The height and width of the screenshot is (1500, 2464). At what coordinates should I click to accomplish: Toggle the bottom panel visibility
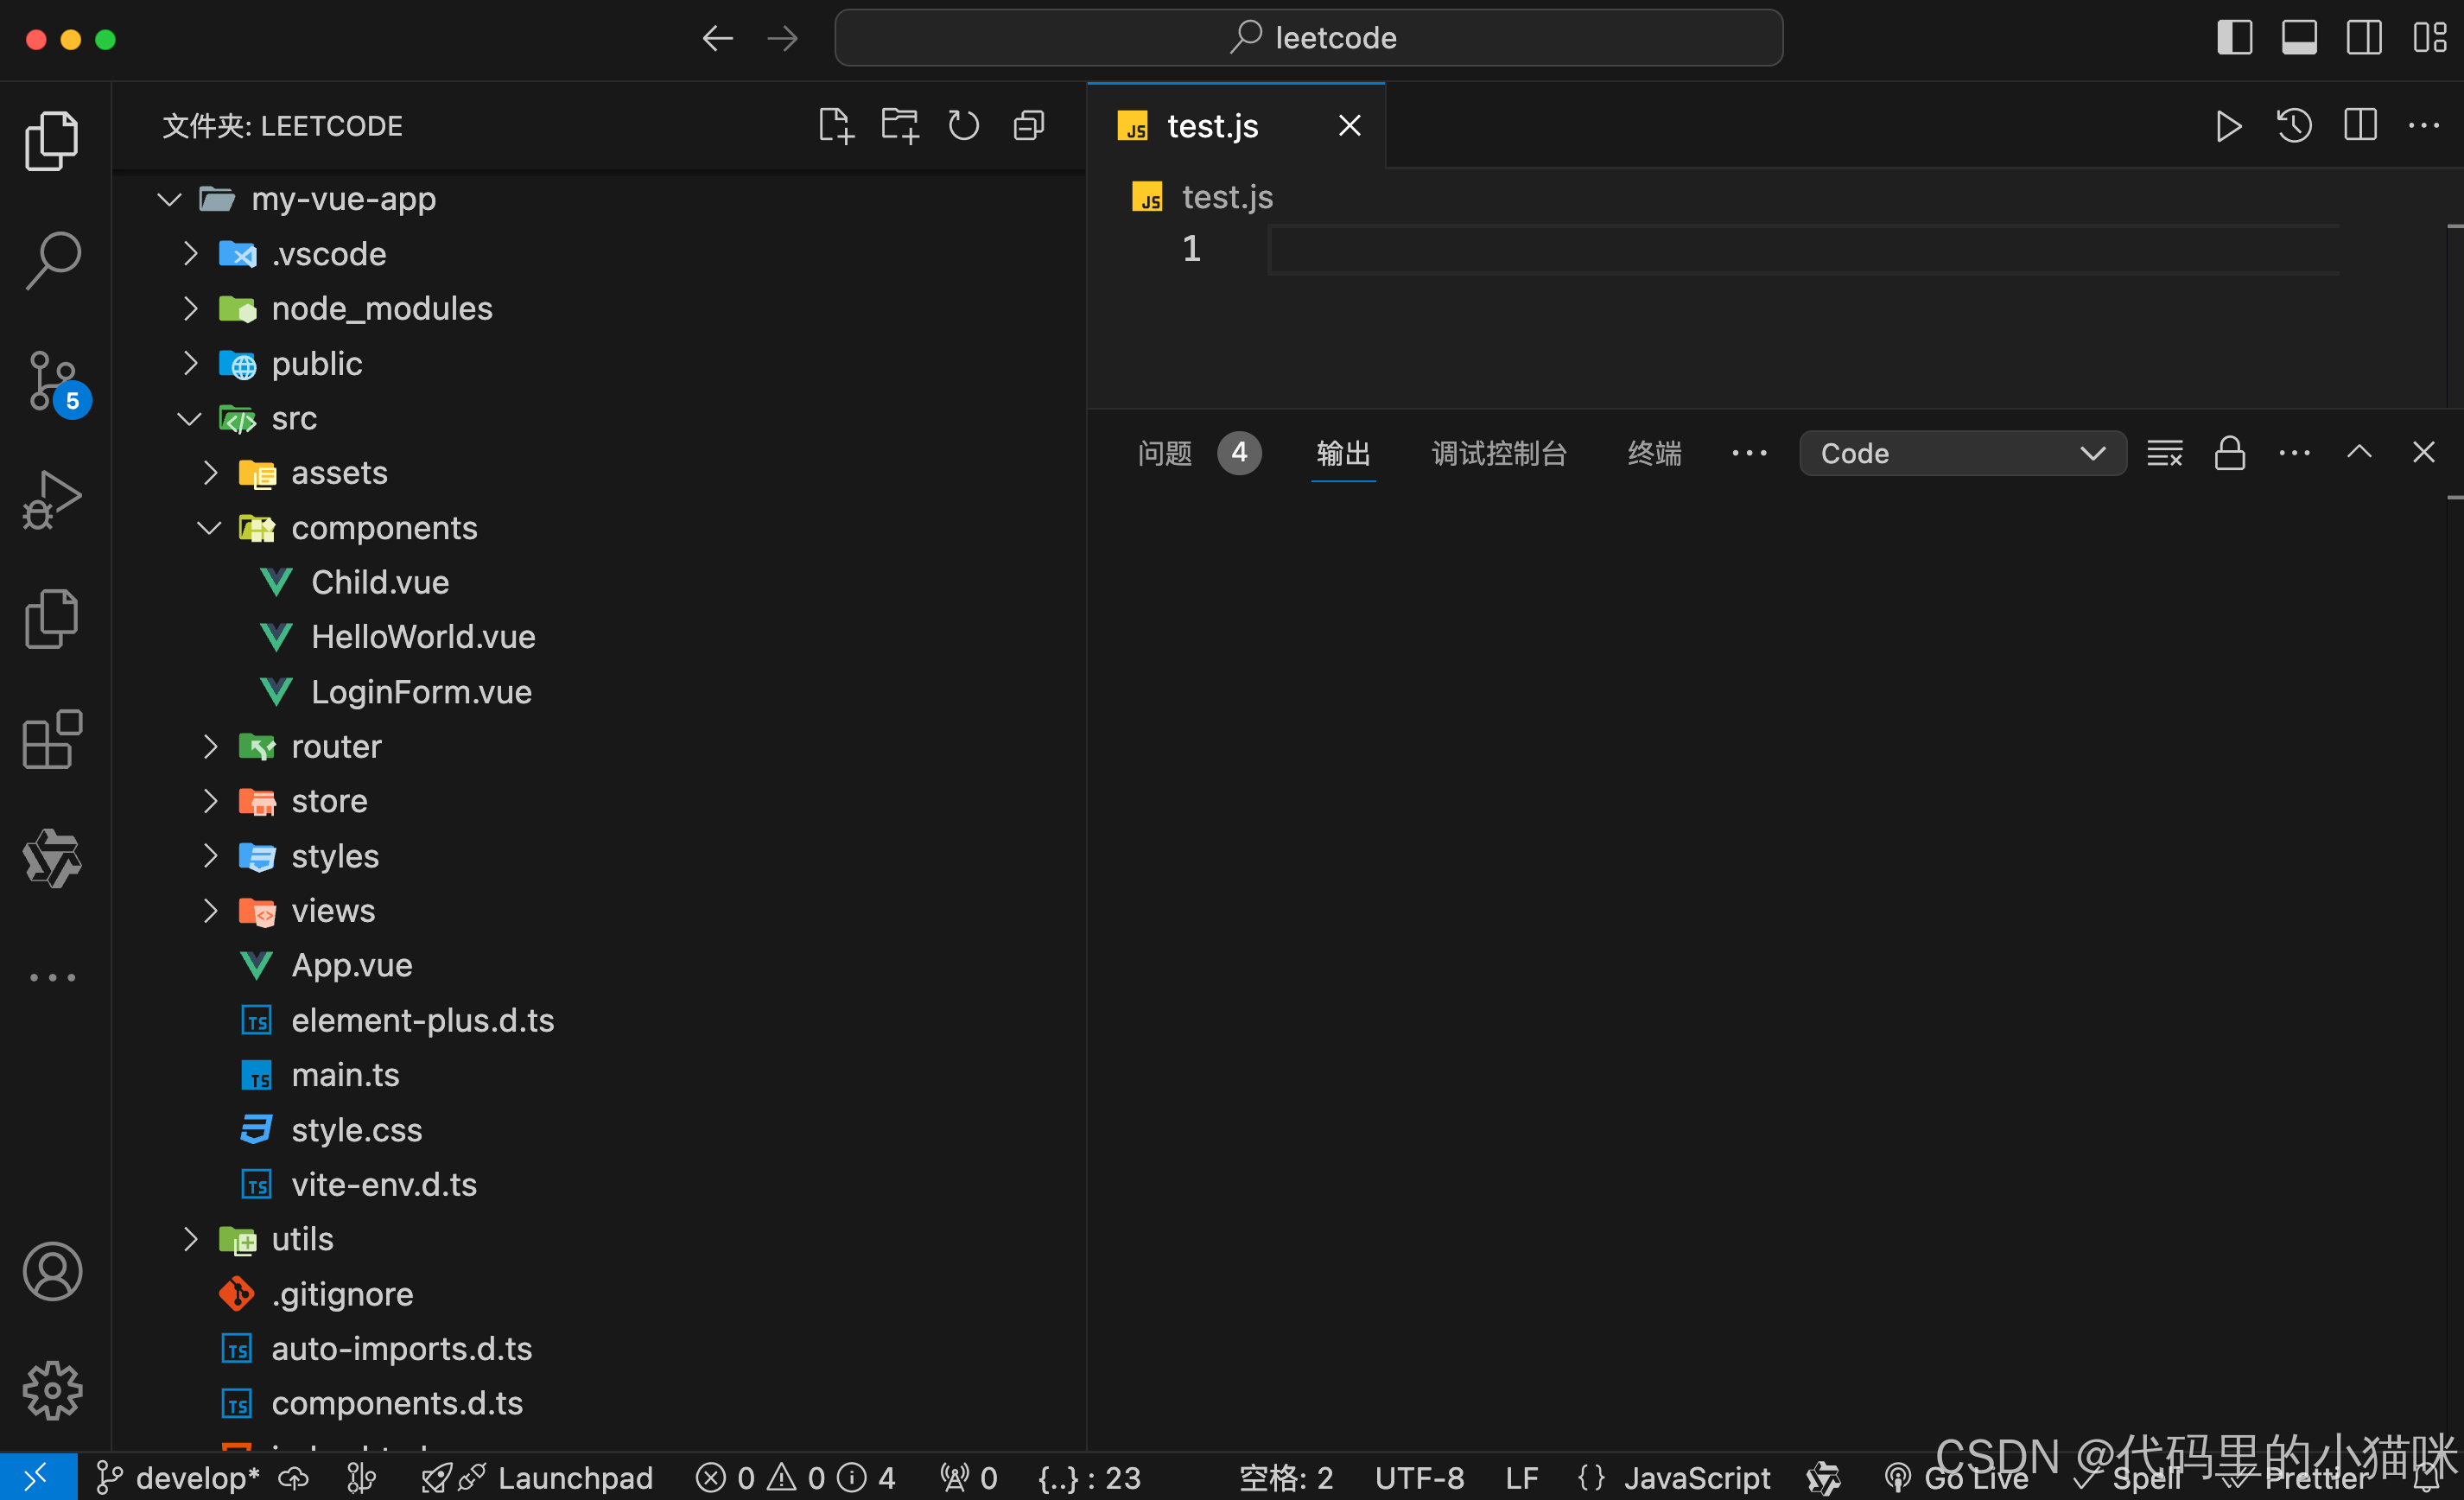(x=2299, y=38)
